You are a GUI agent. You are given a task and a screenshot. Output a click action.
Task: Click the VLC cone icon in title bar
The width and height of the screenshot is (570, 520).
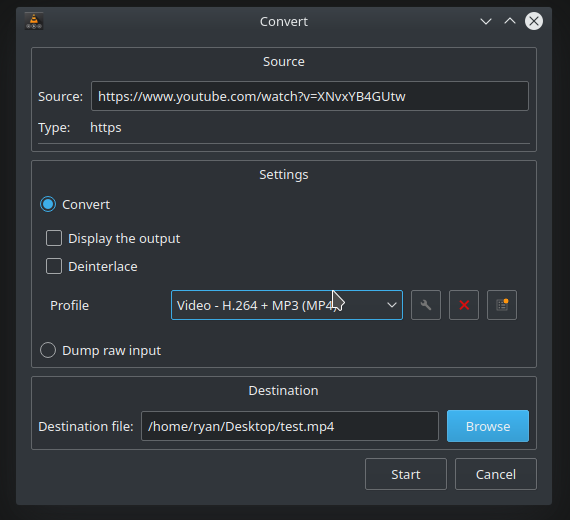34,21
